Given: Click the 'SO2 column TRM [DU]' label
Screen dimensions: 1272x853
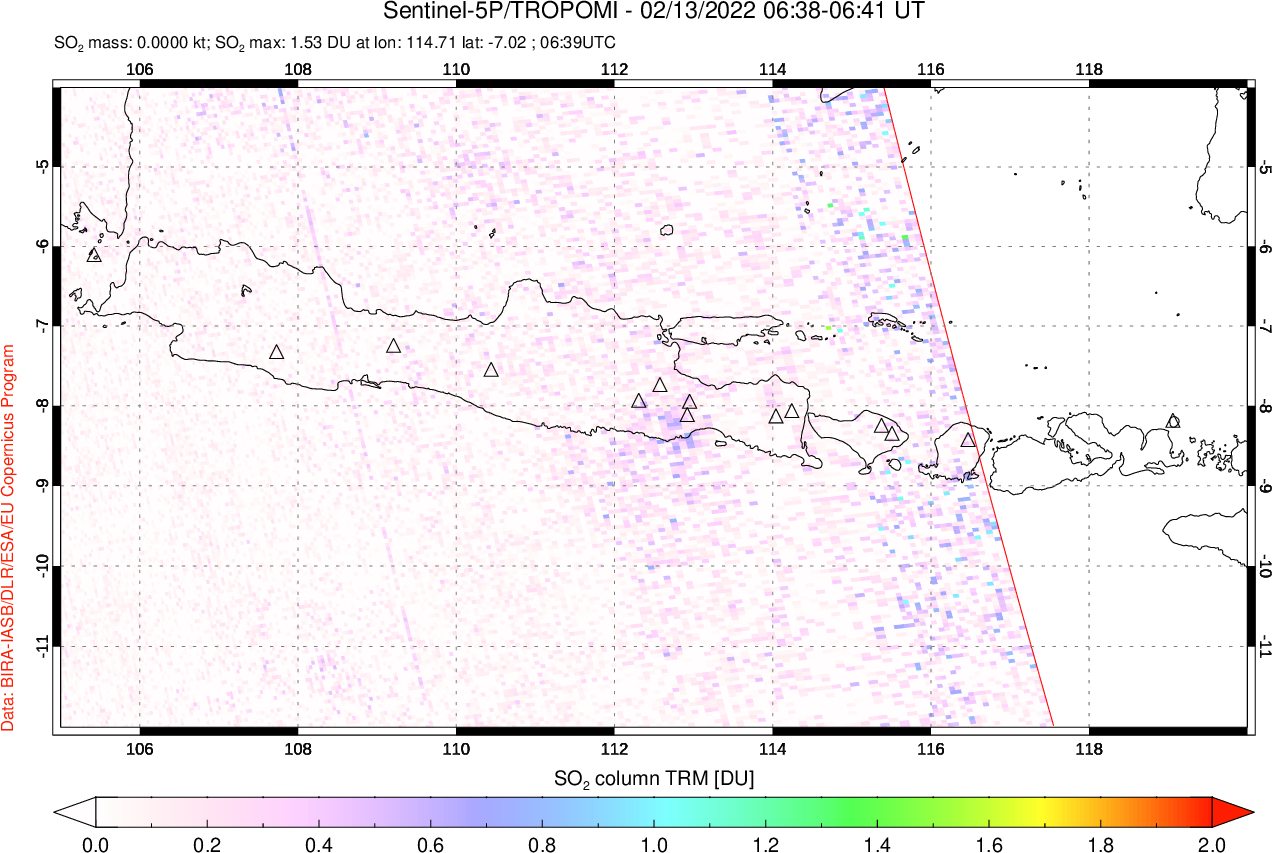Looking at the screenshot, I should tap(654, 777).
